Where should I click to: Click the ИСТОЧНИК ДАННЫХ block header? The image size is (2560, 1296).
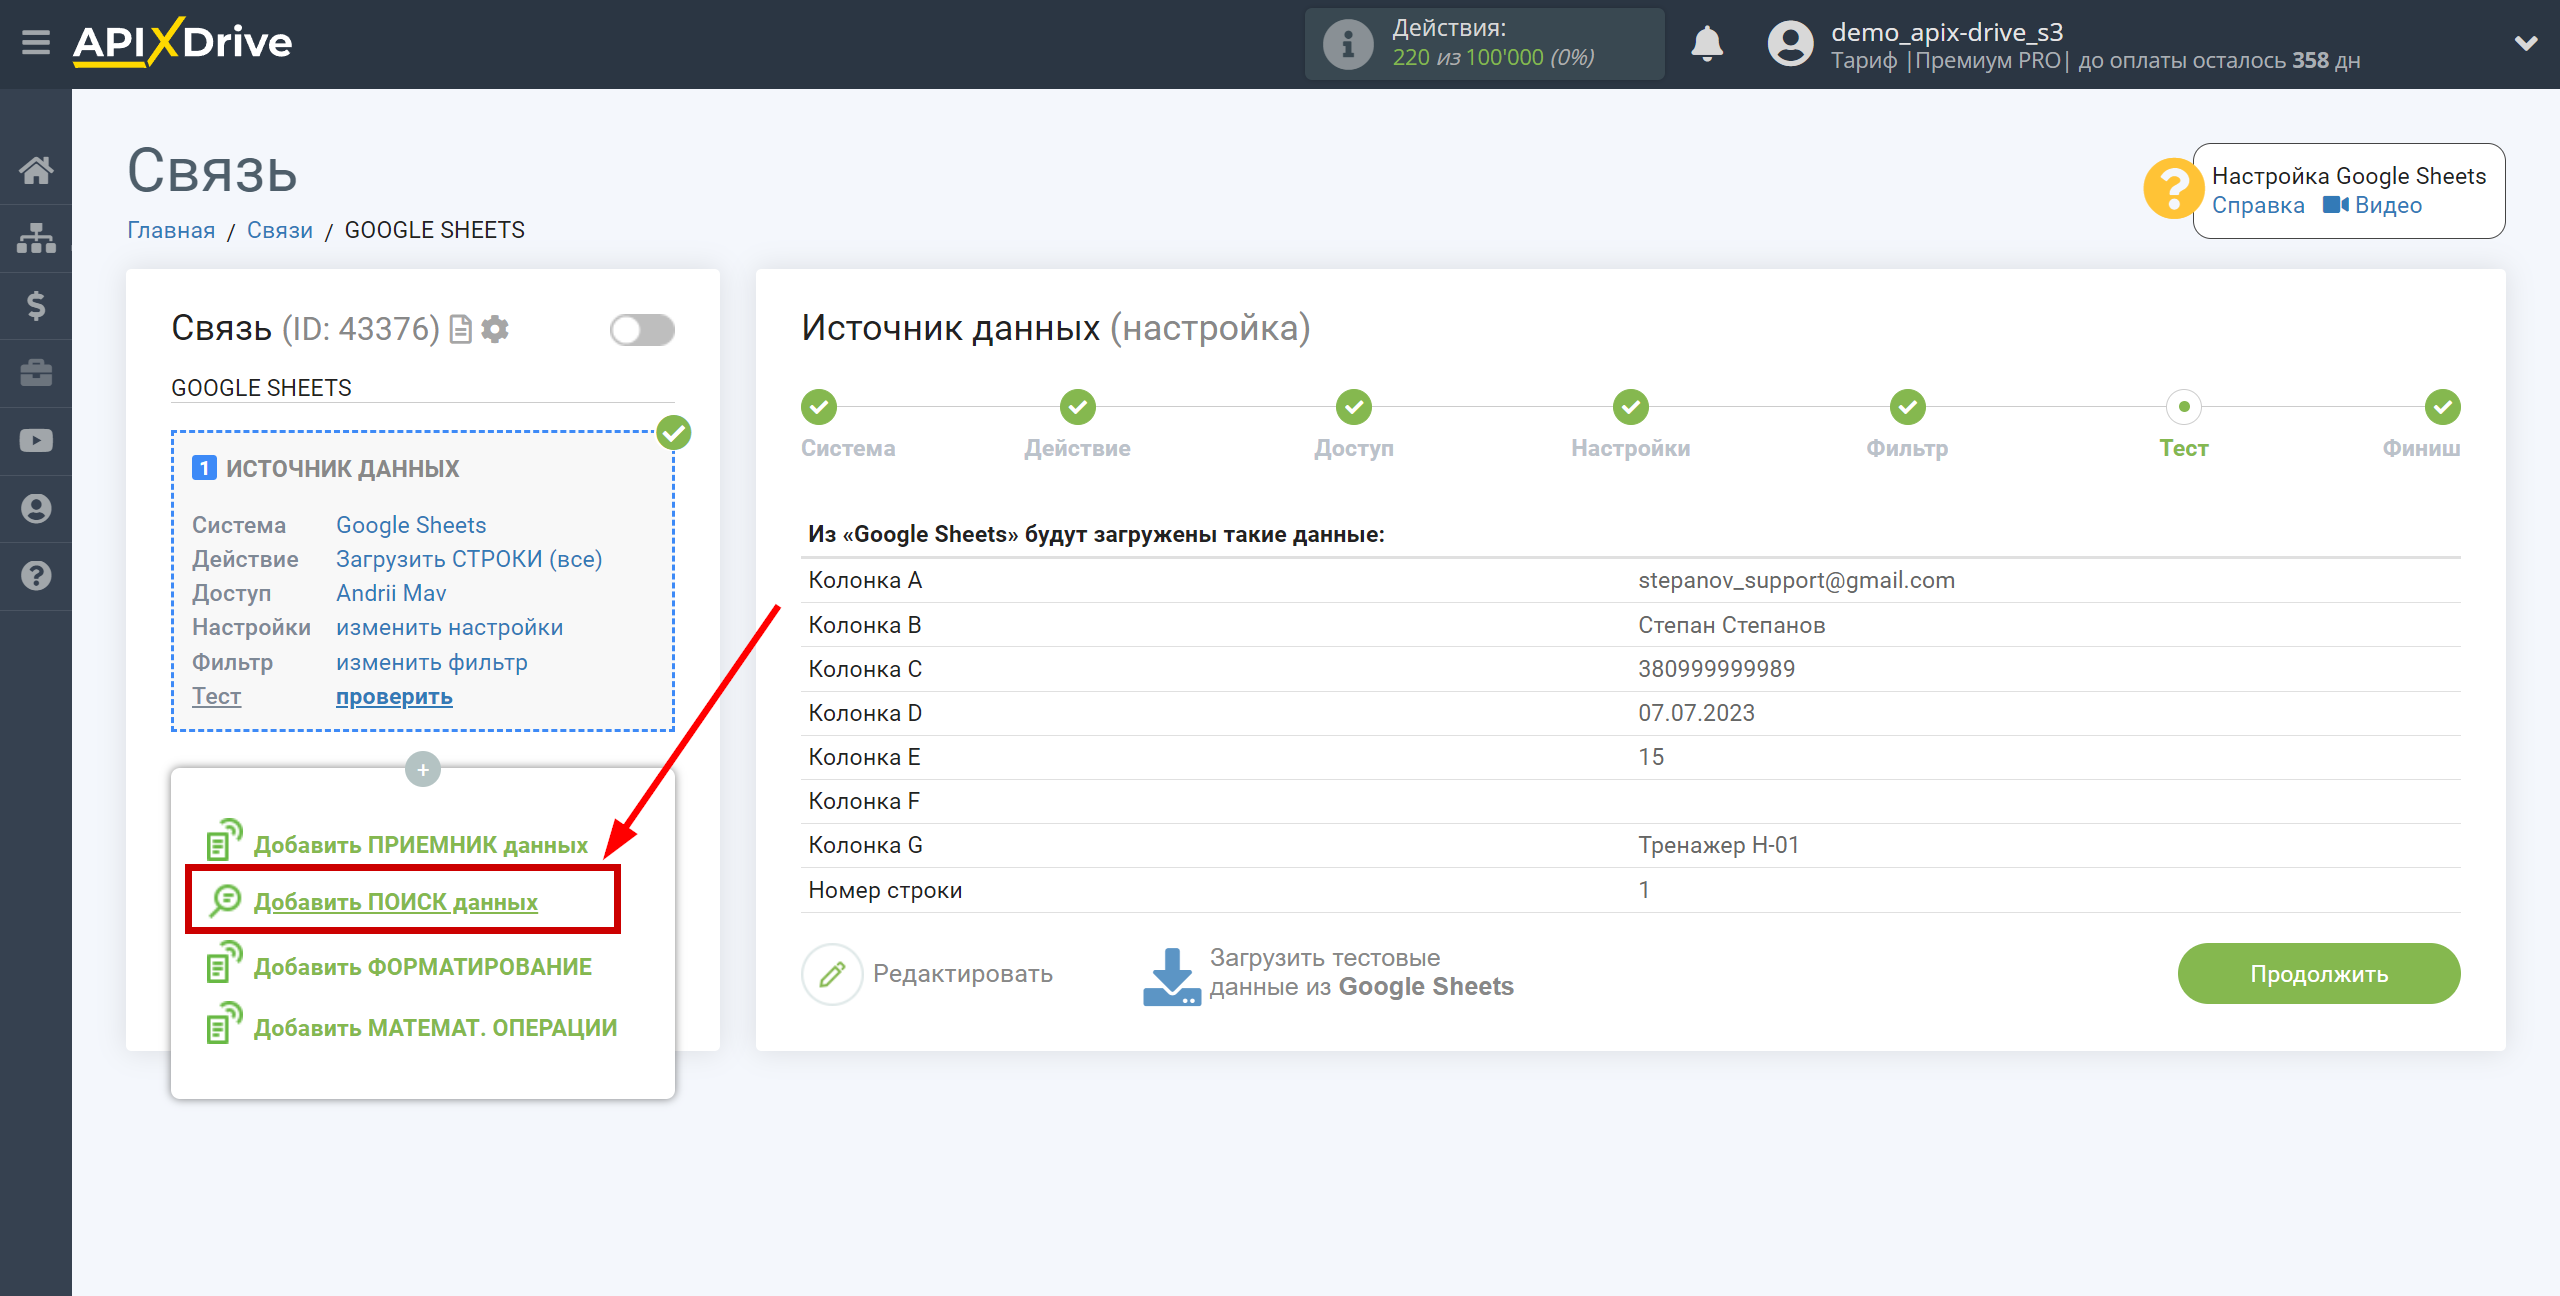pos(342,468)
